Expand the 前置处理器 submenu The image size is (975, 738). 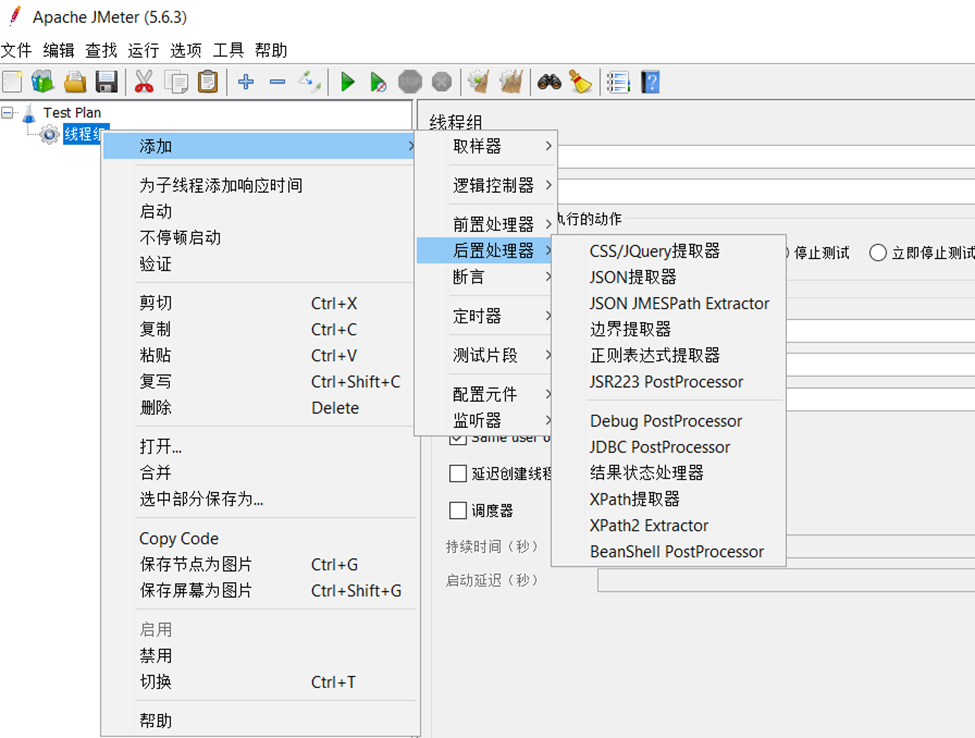(x=485, y=224)
